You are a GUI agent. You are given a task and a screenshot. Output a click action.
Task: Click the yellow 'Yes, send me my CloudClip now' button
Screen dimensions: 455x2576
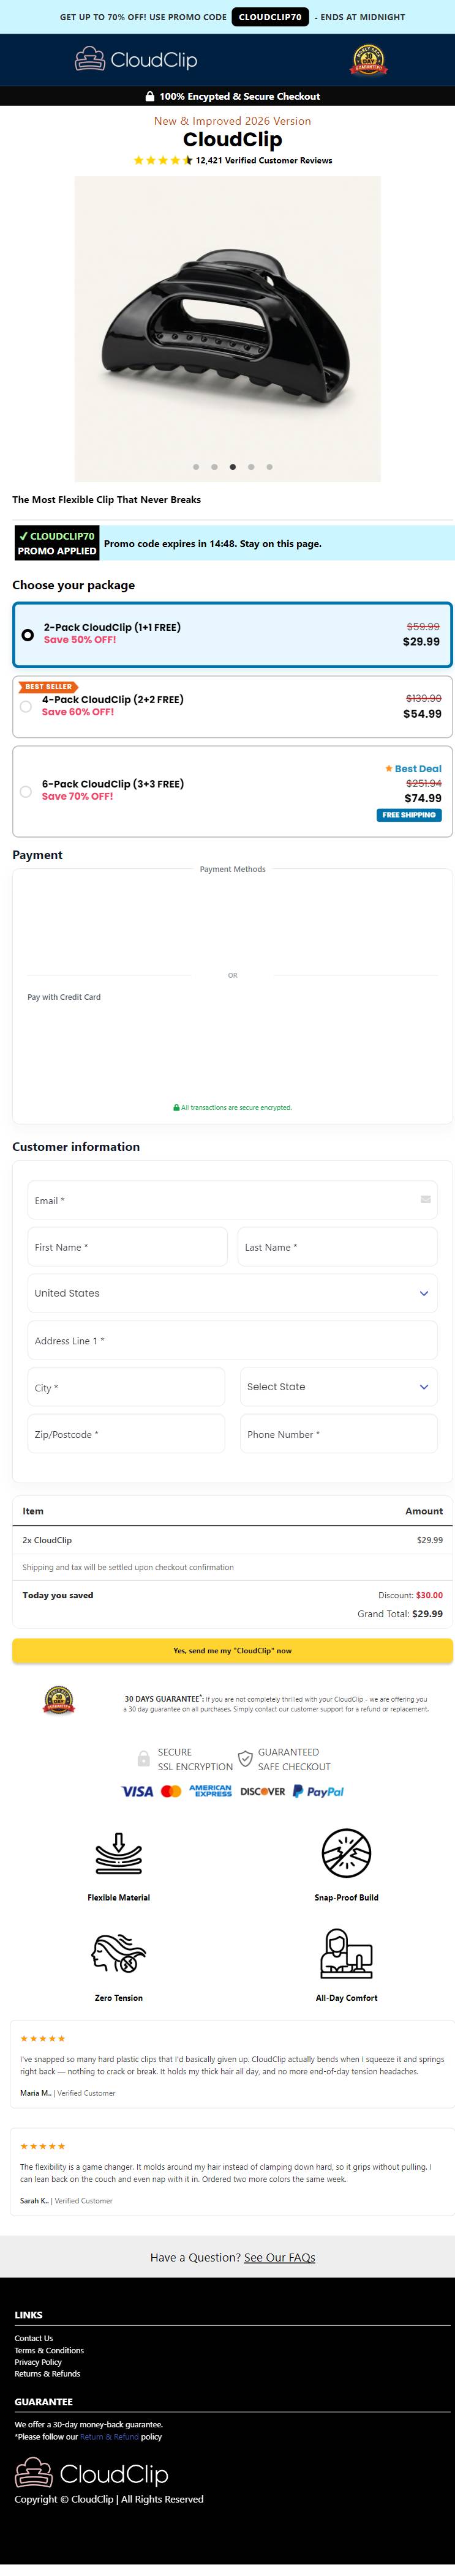point(232,1650)
